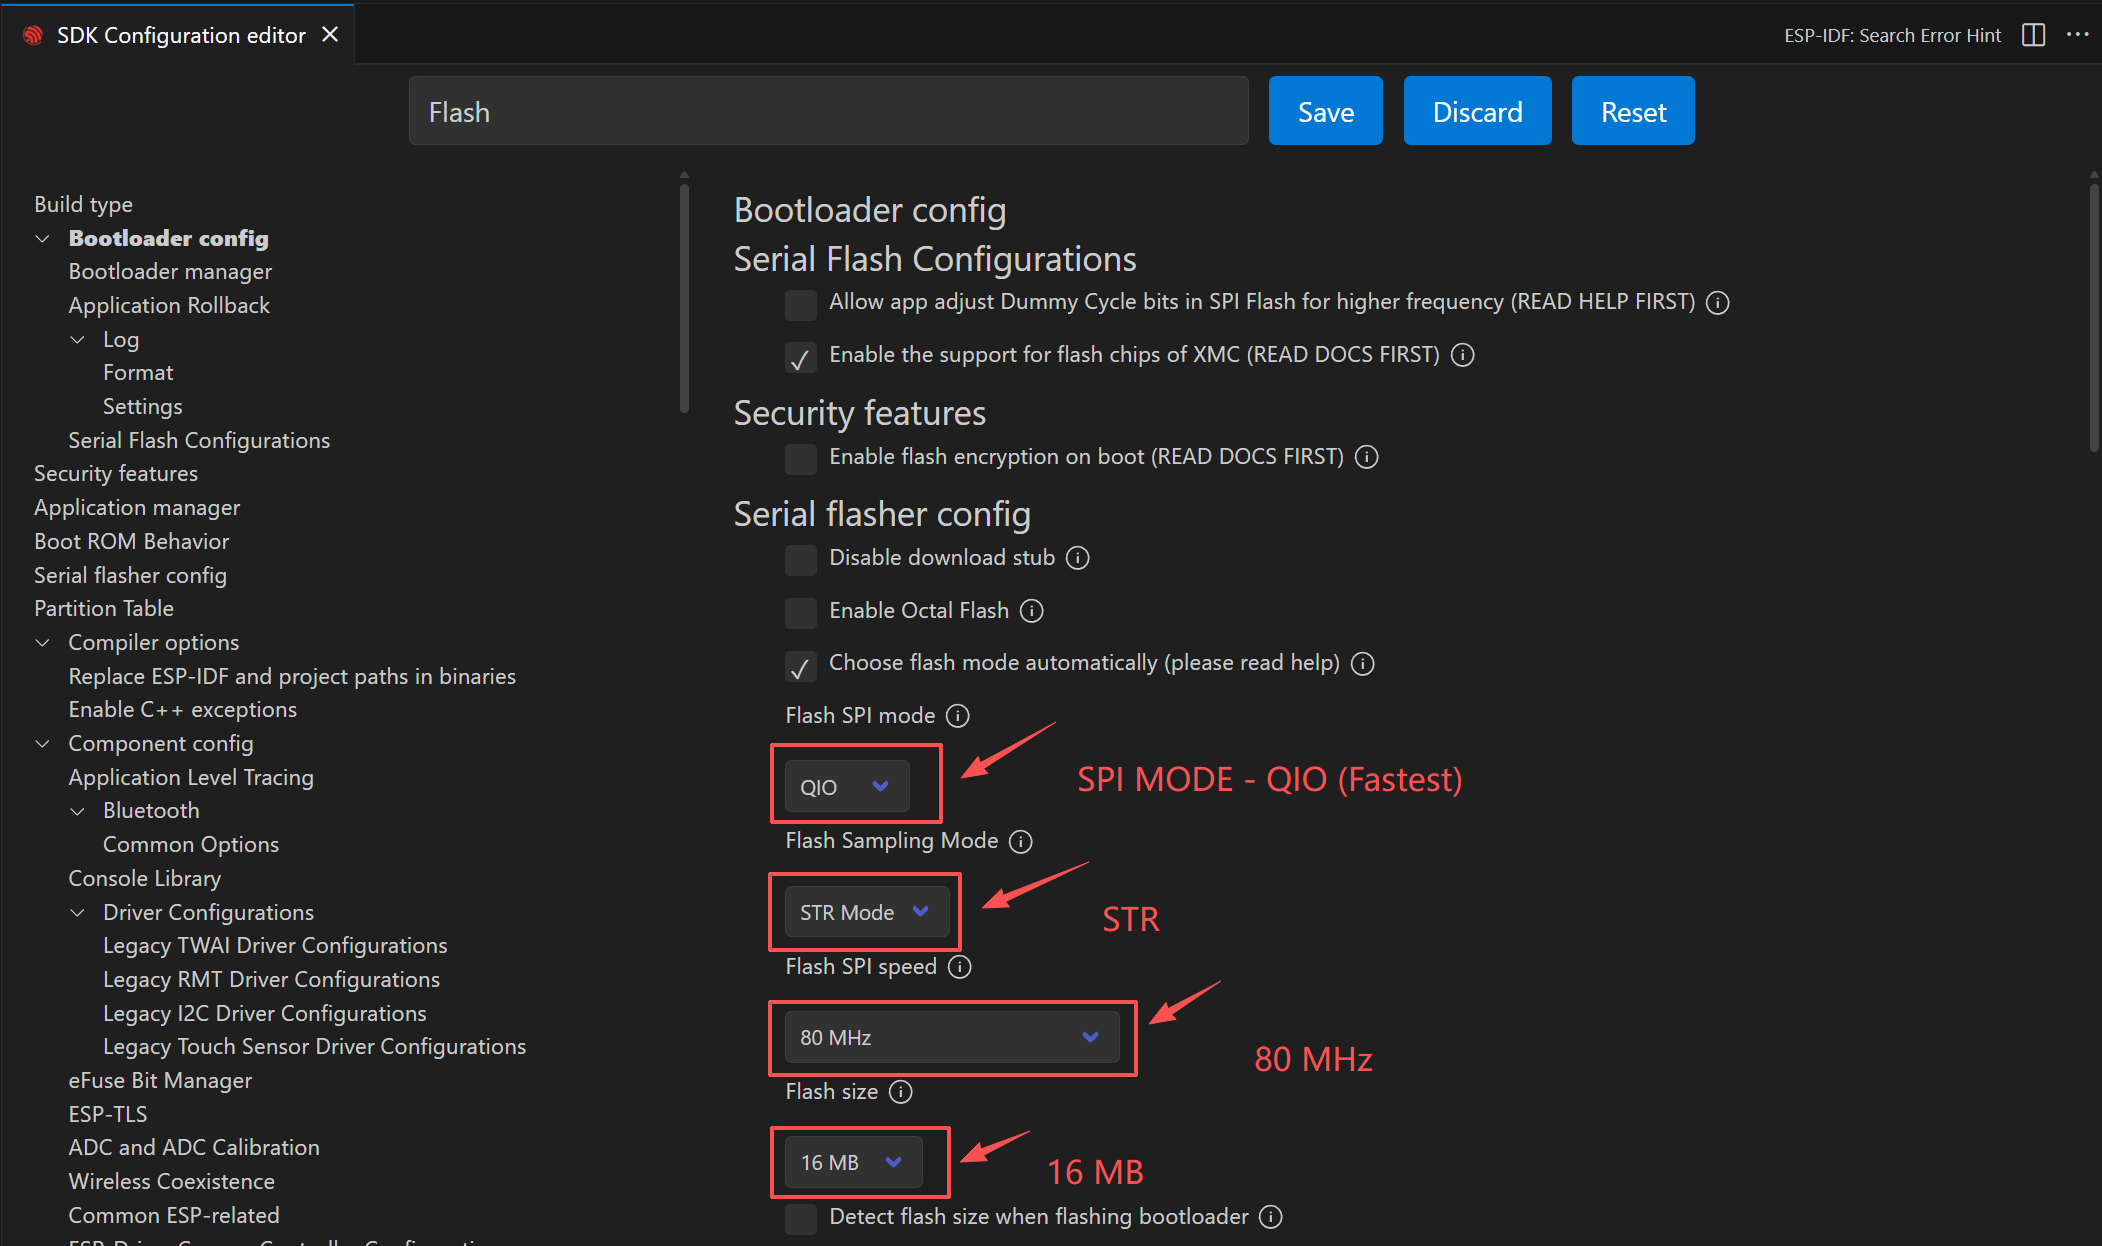Click split editor icon in top right
Image resolution: width=2102 pixels, height=1246 pixels.
[x=2033, y=35]
